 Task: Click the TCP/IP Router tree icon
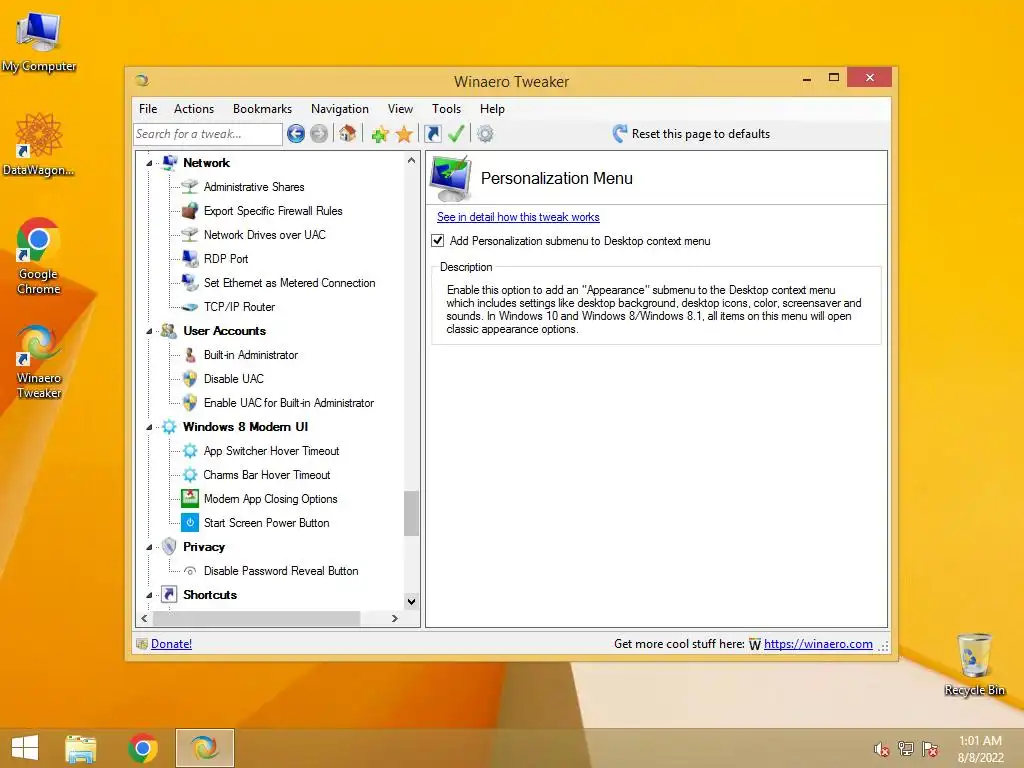189,307
